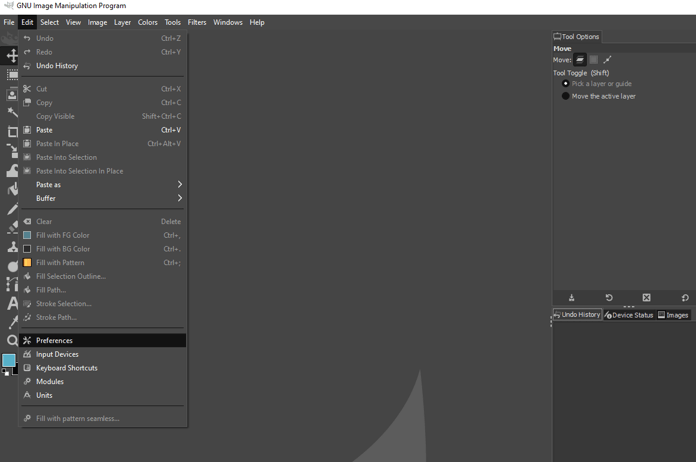Reset tool options to defaults

click(685, 297)
